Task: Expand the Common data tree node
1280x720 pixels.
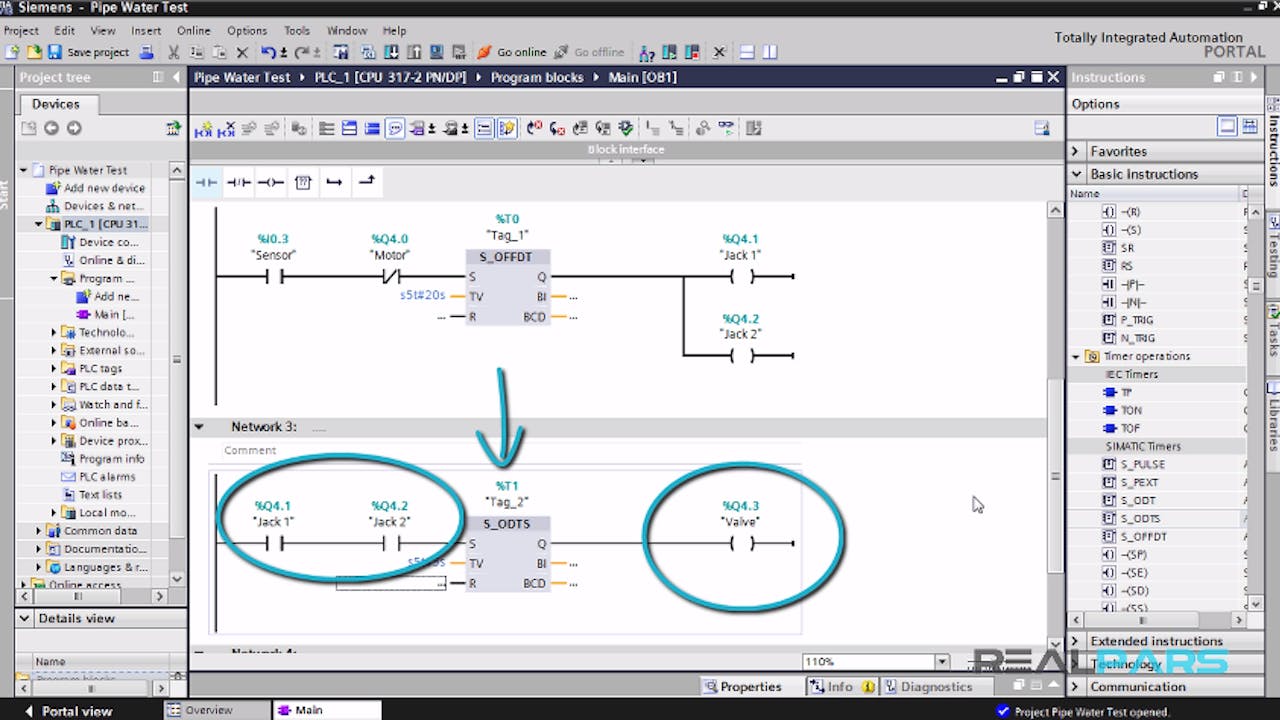Action: pyautogui.click(x=39, y=531)
